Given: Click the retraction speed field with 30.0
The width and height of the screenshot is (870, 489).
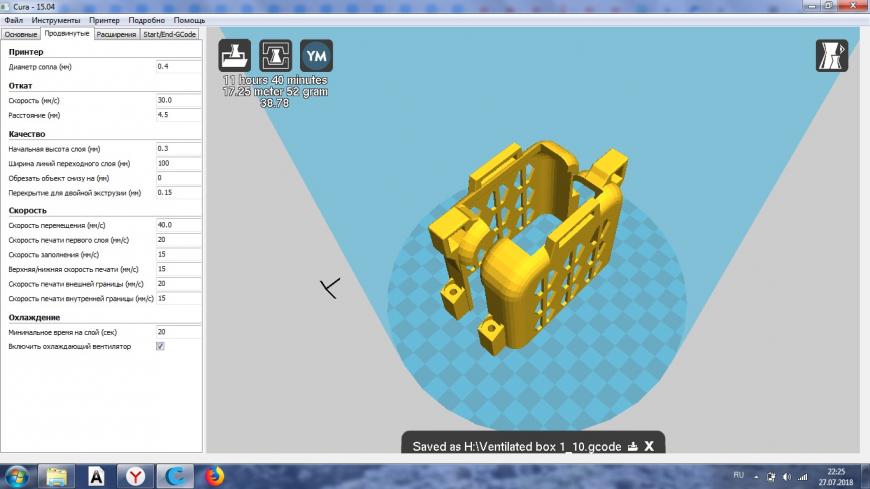Looking at the screenshot, I should click(x=178, y=100).
